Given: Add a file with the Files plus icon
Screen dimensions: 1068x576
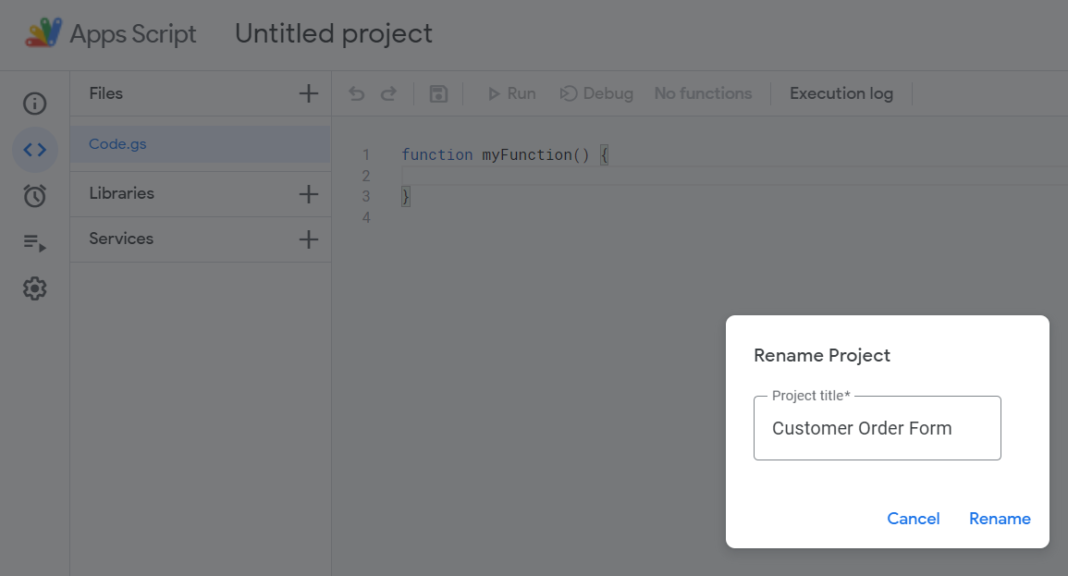Looking at the screenshot, I should tap(309, 94).
